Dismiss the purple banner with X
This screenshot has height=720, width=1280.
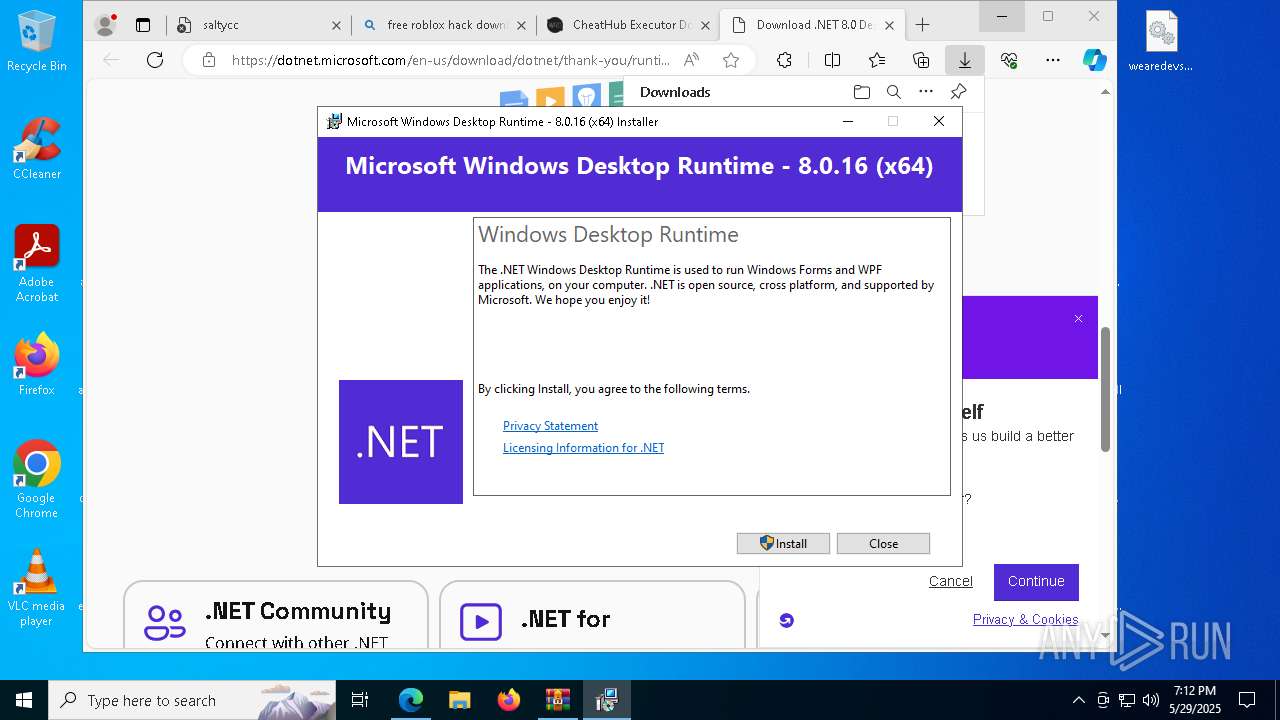[1078, 318]
